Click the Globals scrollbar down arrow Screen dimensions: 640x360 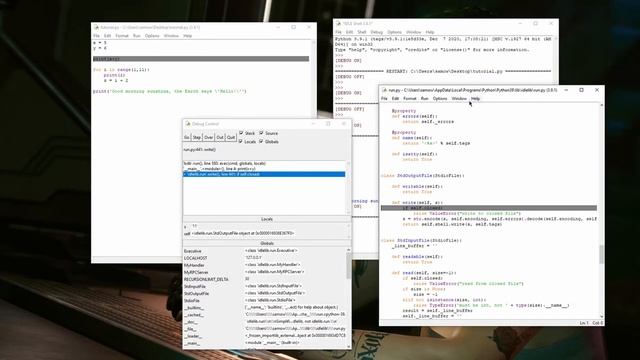pyautogui.click(x=348, y=347)
